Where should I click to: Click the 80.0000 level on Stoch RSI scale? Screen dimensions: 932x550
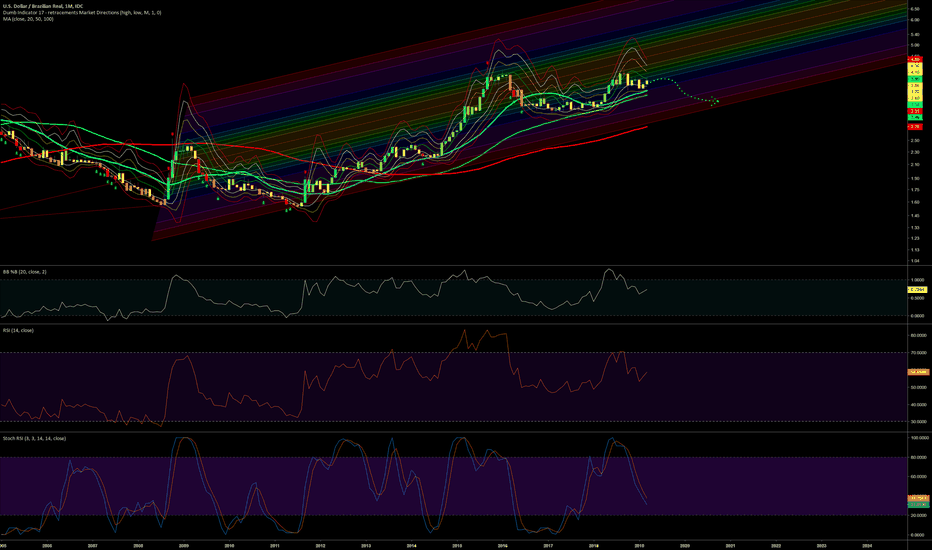click(918, 457)
